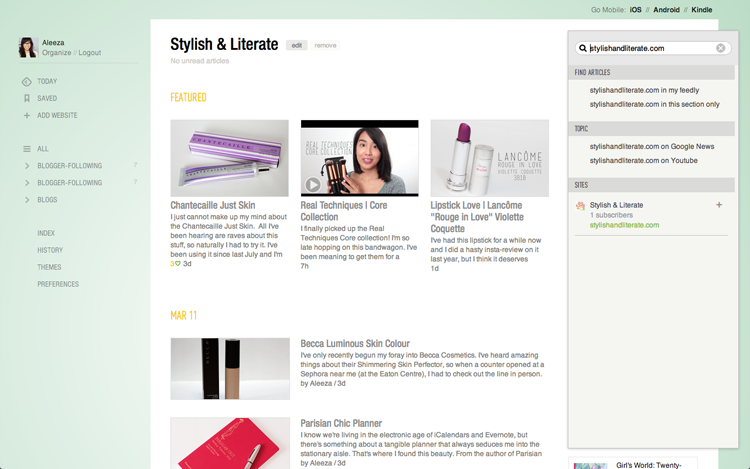Open the HISTORY page
This screenshot has height=469, width=750.
pyautogui.click(x=50, y=251)
